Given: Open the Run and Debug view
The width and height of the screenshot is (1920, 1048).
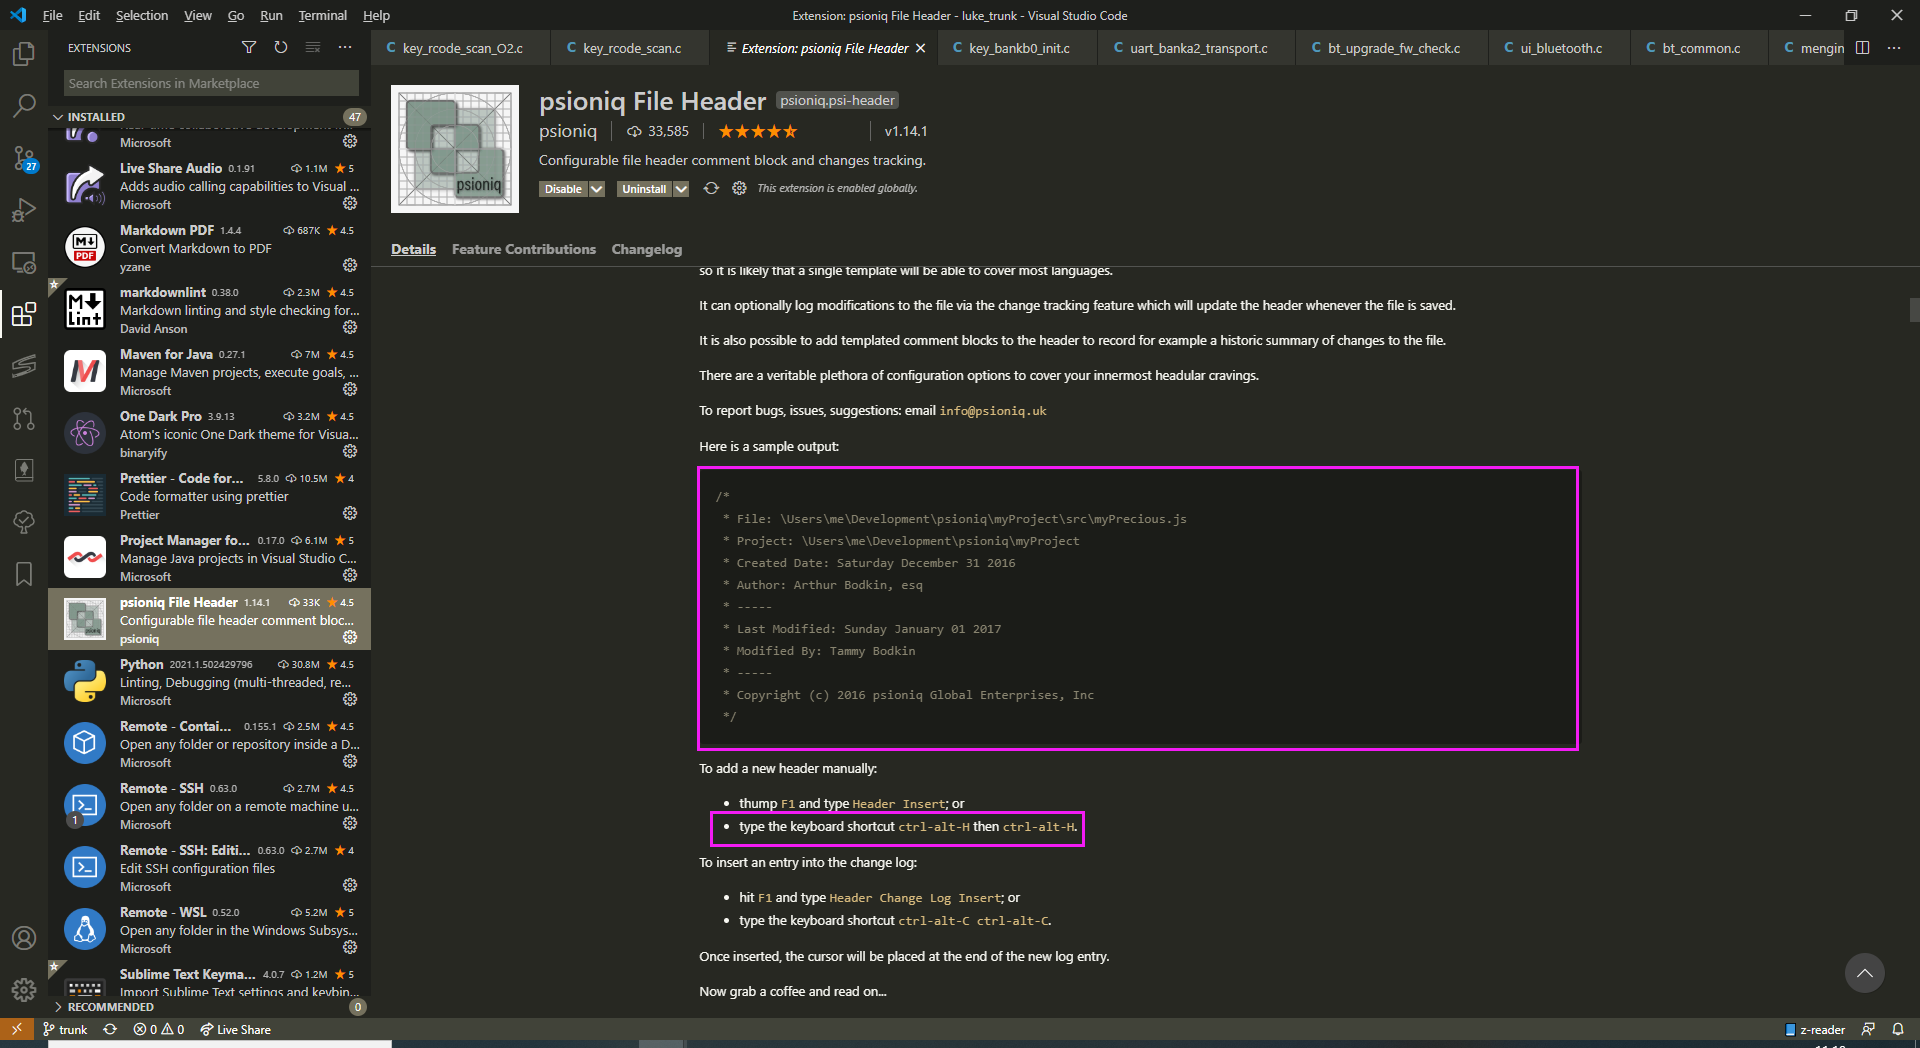Looking at the screenshot, I should point(24,210).
